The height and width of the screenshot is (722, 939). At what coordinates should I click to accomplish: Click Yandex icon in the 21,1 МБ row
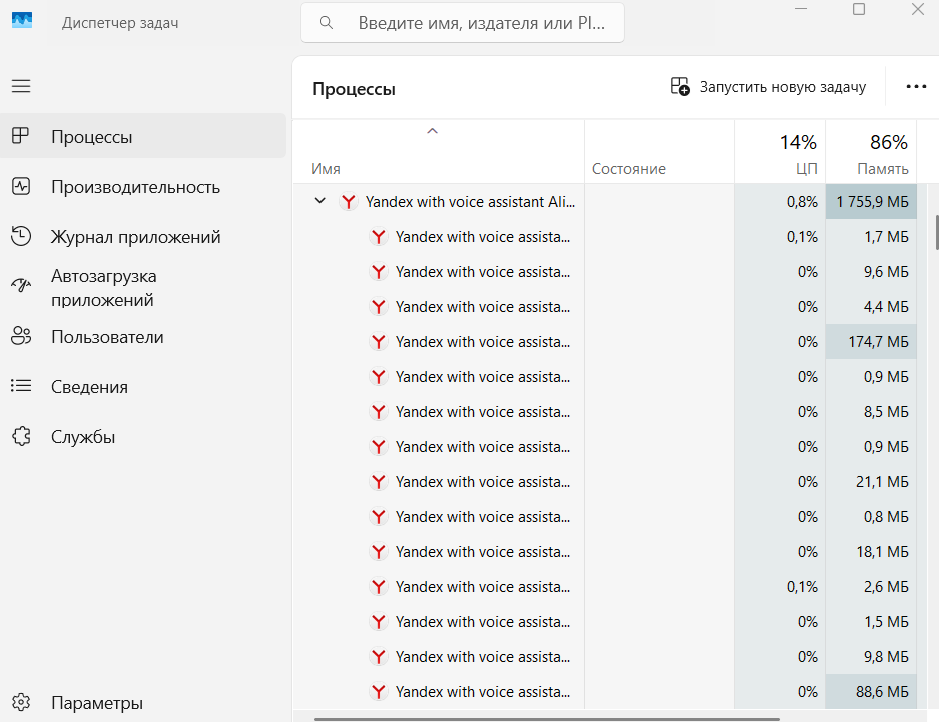tap(378, 482)
